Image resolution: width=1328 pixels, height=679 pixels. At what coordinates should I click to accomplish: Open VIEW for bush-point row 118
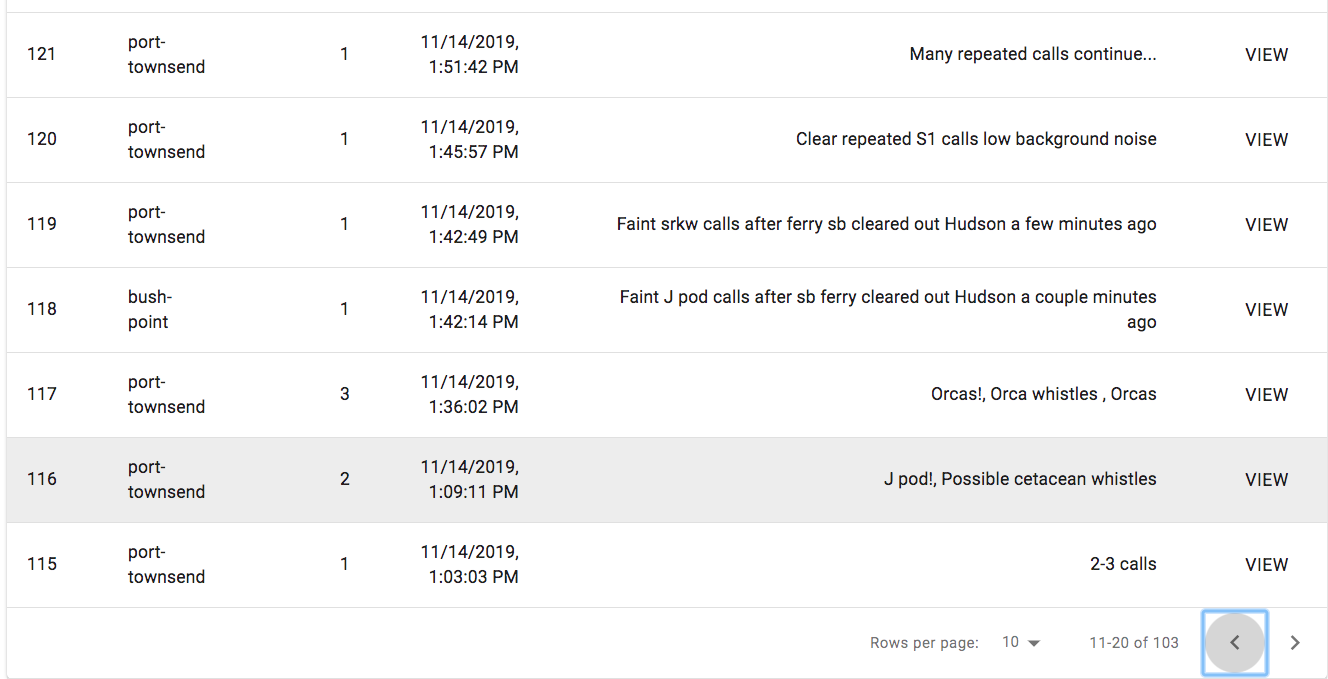tap(1266, 310)
